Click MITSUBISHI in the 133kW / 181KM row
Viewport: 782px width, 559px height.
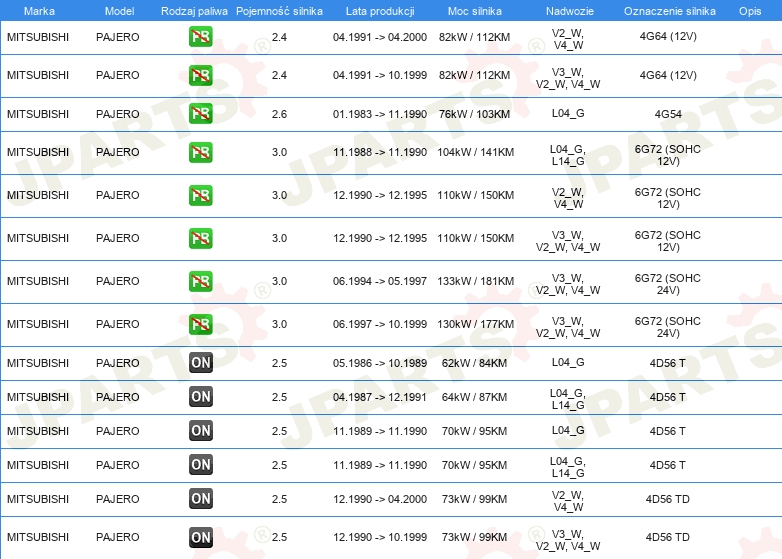[x=38, y=281]
